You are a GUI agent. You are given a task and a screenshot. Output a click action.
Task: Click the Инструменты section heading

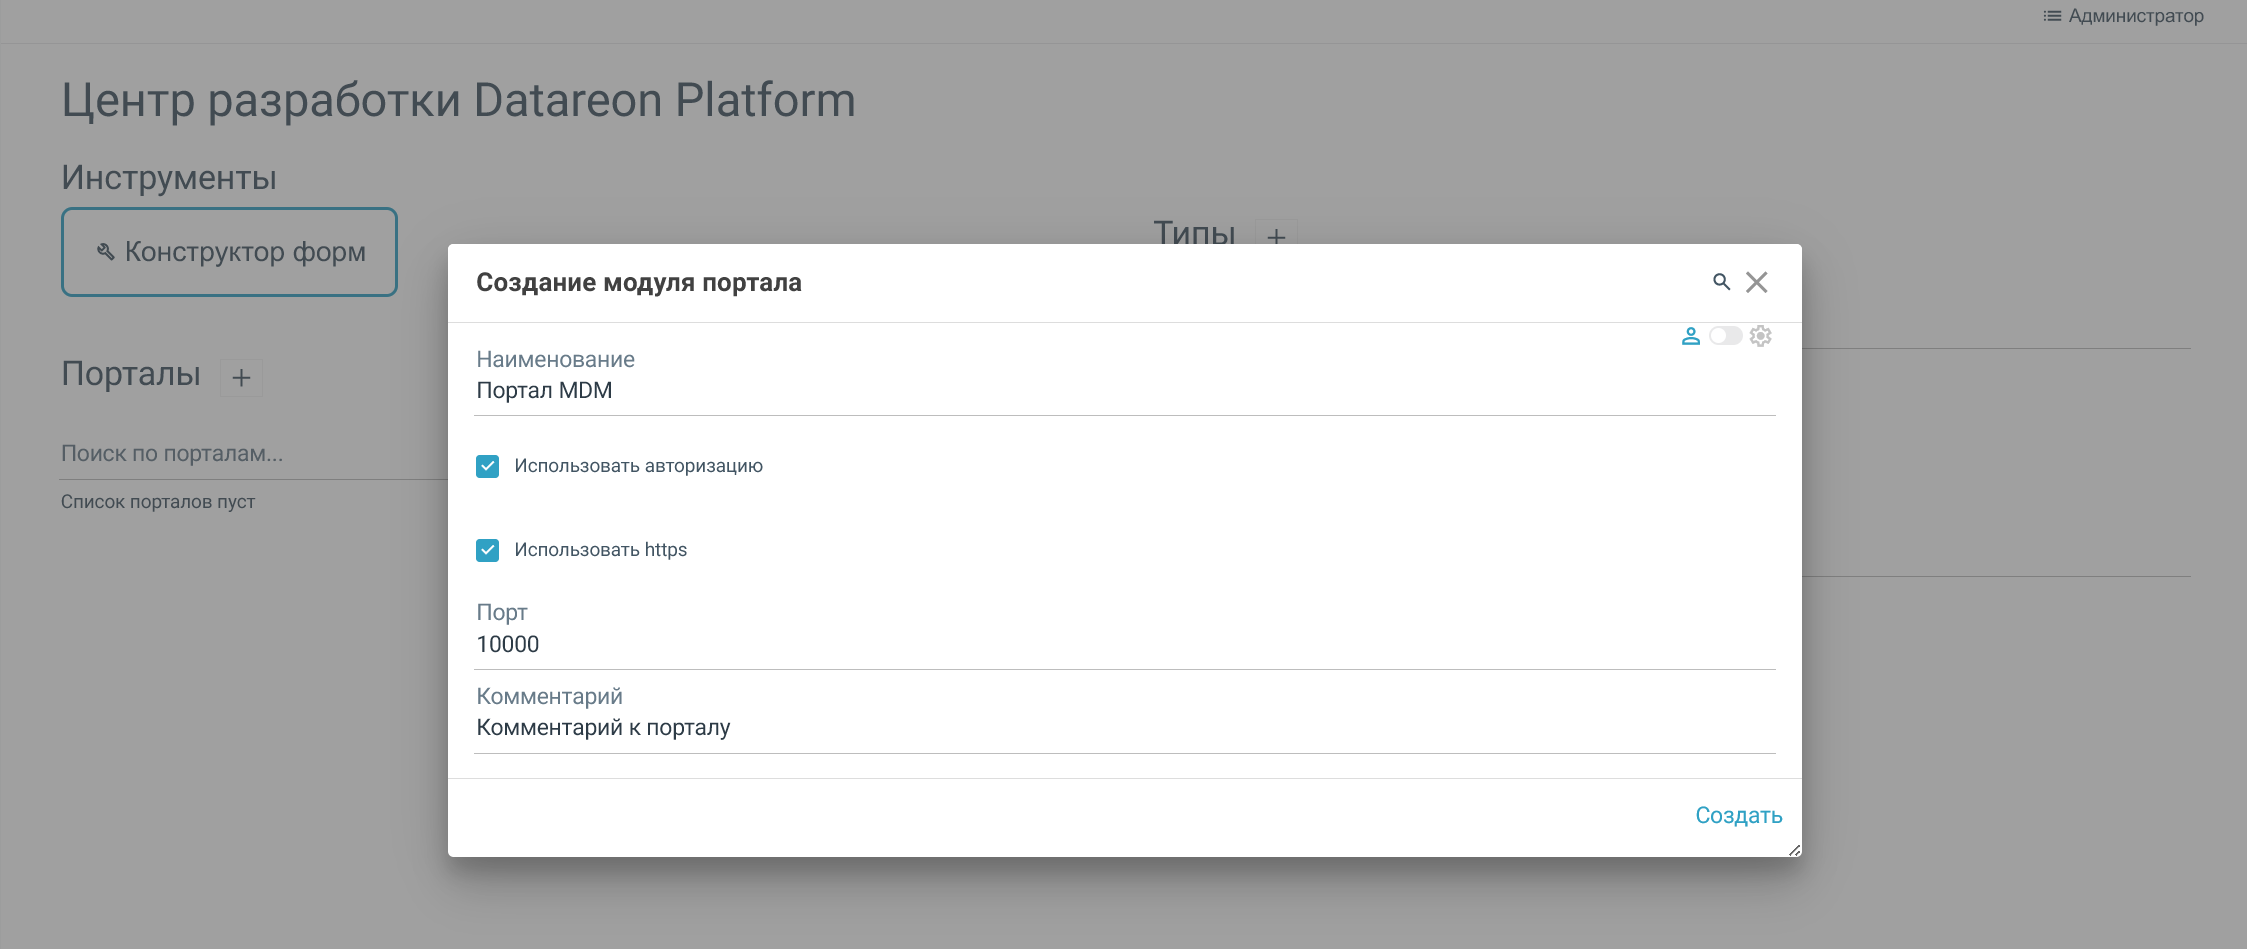(x=169, y=178)
